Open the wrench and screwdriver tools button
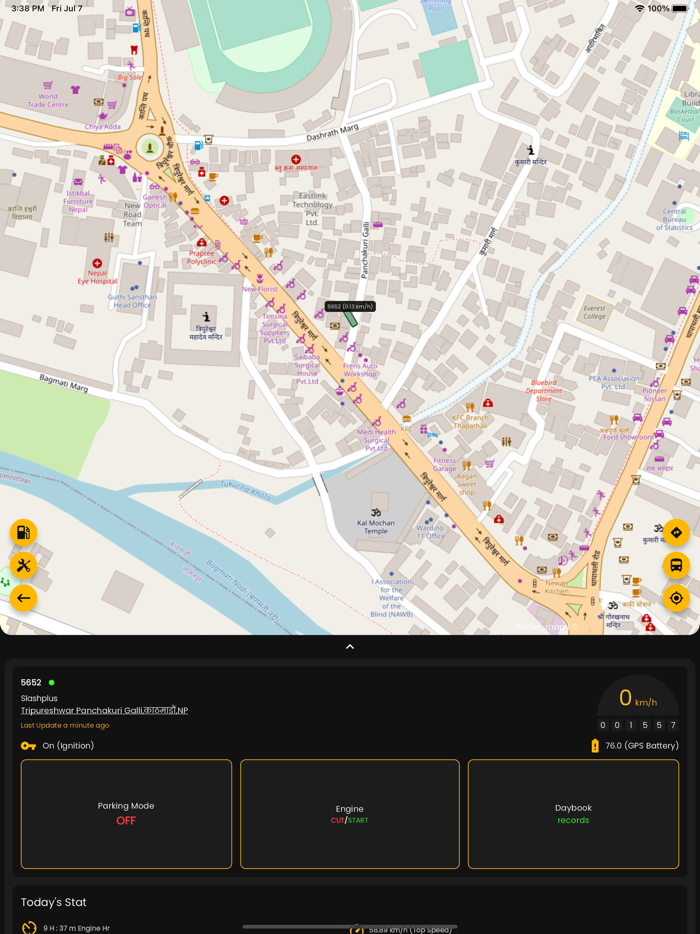 click(23, 565)
